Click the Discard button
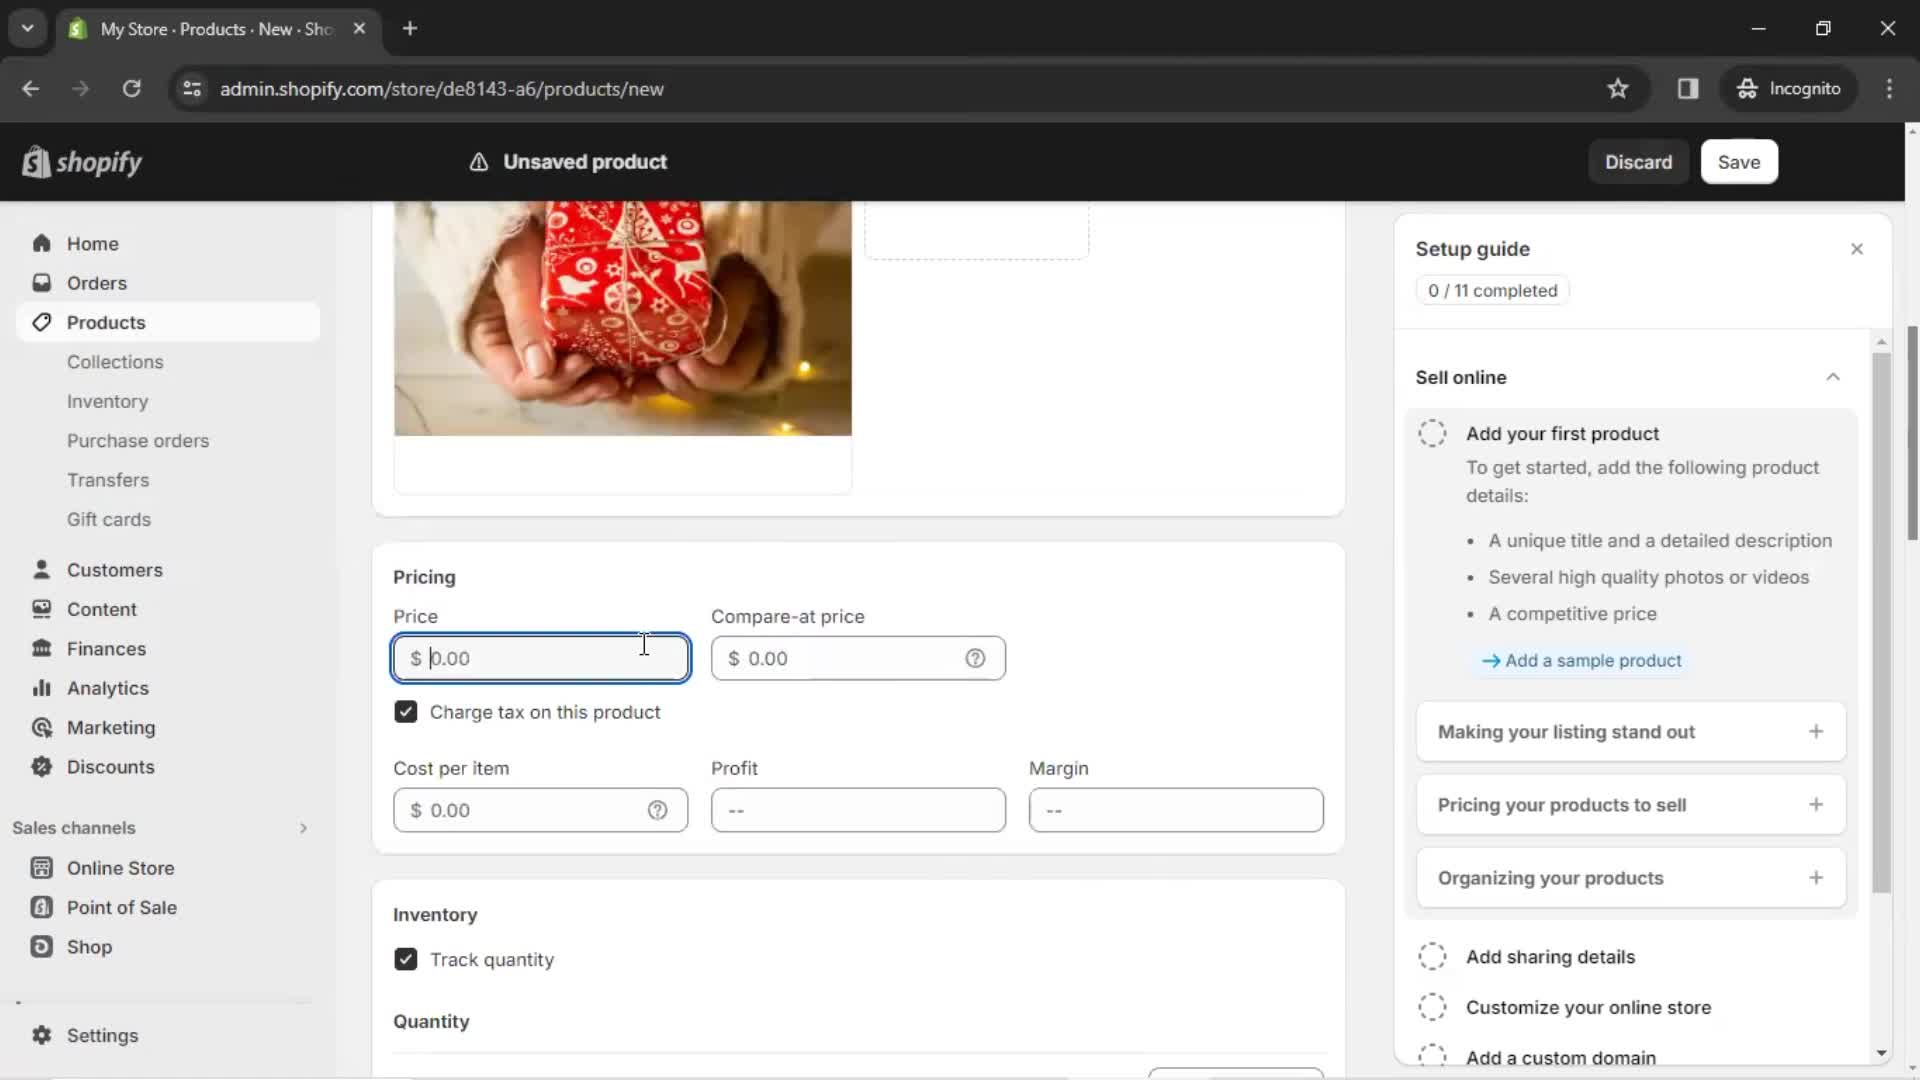This screenshot has width=1920, height=1080. pyautogui.click(x=1639, y=161)
